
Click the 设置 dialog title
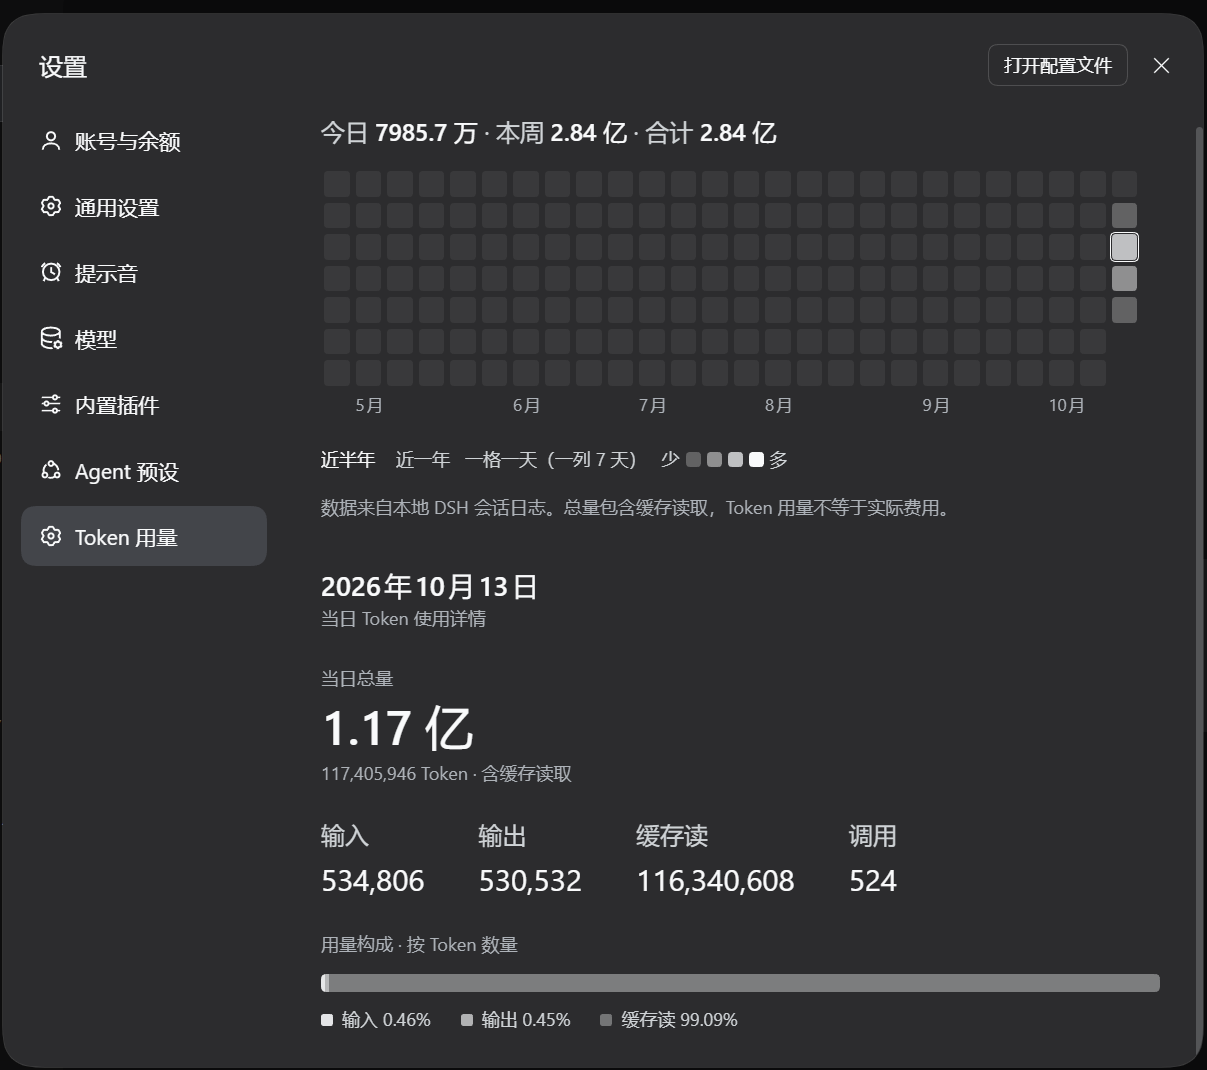pyautogui.click(x=63, y=67)
